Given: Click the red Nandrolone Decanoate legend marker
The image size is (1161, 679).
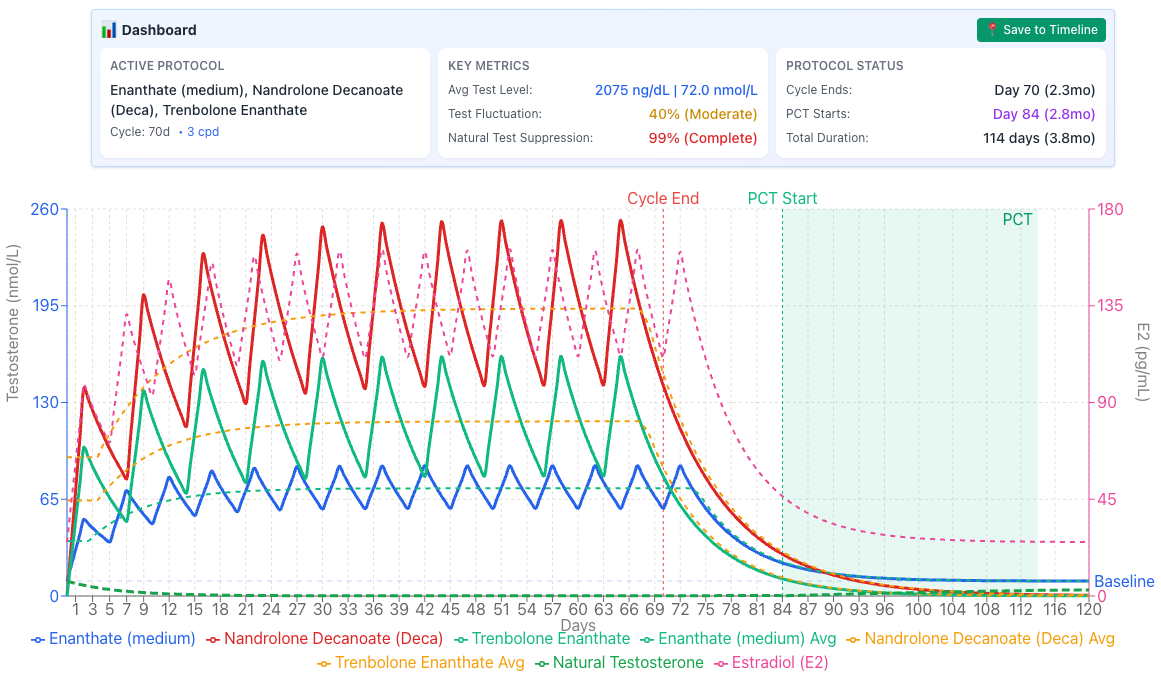Looking at the screenshot, I should pyautogui.click(x=213, y=639).
